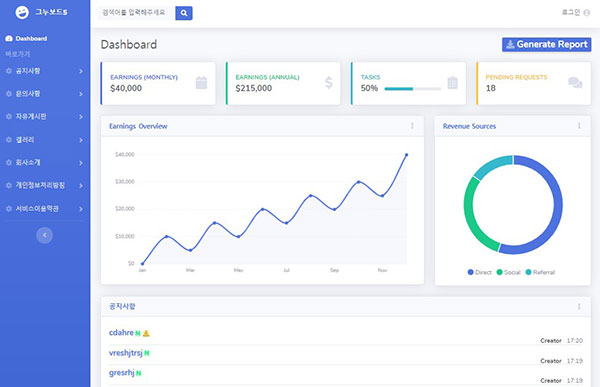Expand the 개인정보처리방침 sidebar chevron
Screen dimensions: 600x387
[x=81, y=186]
